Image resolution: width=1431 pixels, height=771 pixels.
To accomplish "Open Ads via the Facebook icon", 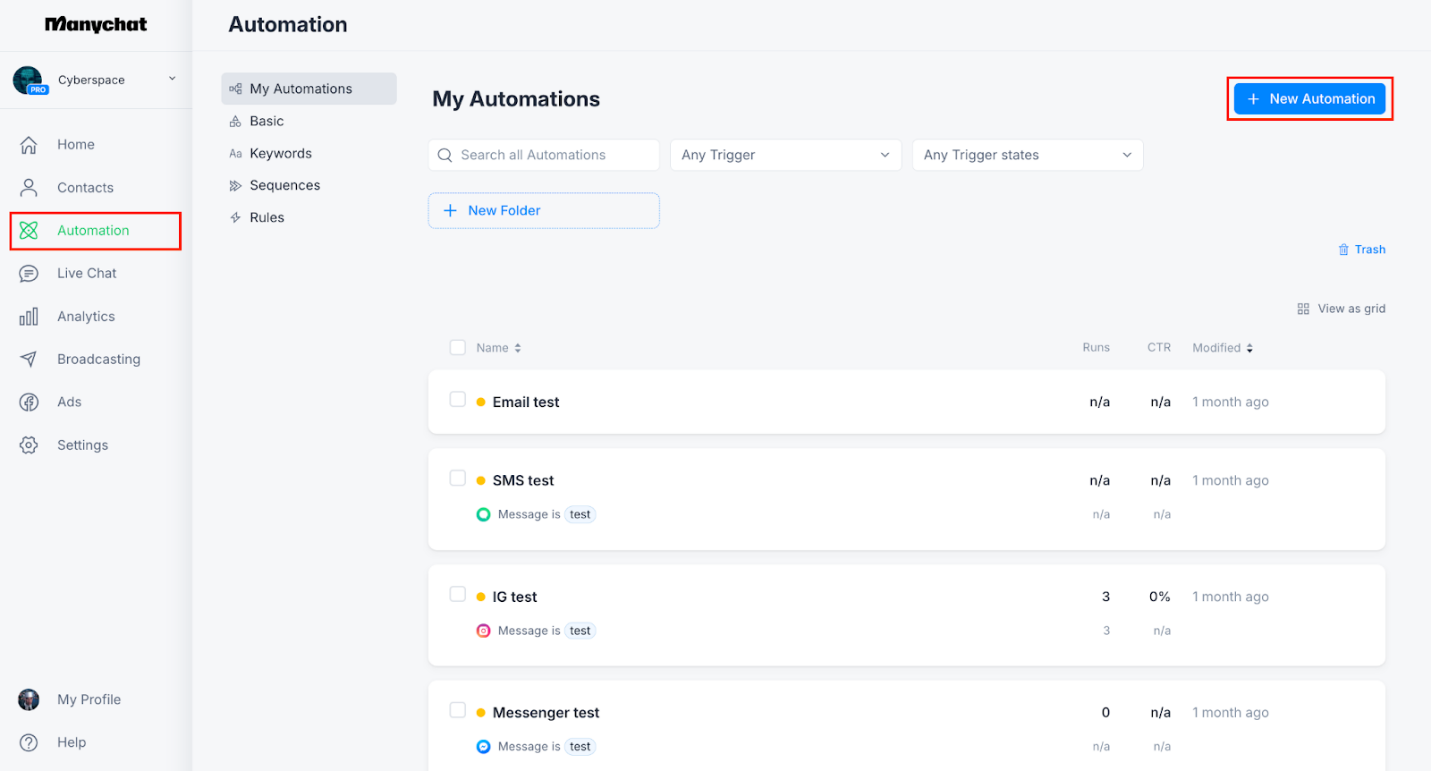I will point(29,402).
